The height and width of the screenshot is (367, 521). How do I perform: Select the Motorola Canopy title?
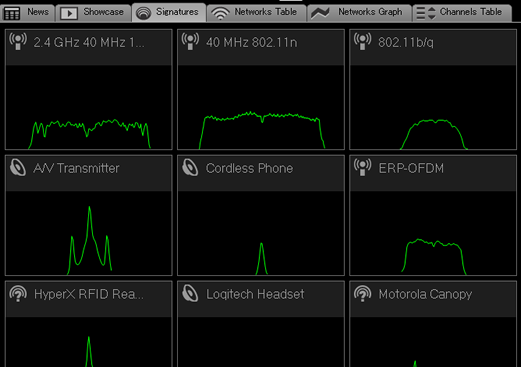[x=425, y=294]
